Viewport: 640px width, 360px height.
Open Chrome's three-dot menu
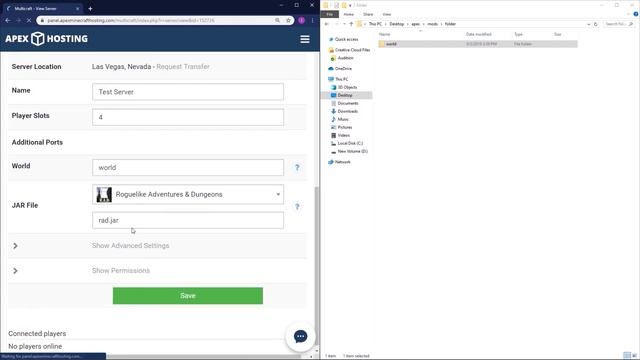point(313,20)
